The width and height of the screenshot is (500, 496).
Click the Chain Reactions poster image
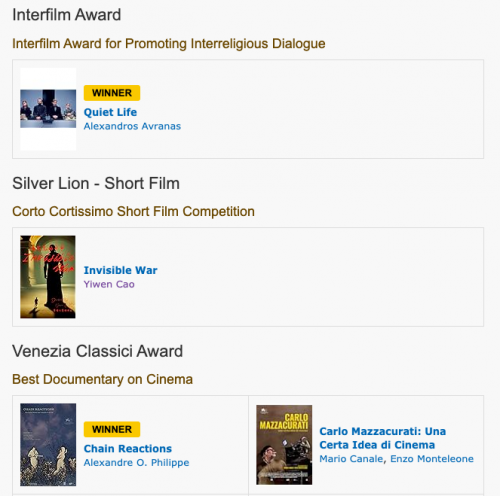(48, 445)
